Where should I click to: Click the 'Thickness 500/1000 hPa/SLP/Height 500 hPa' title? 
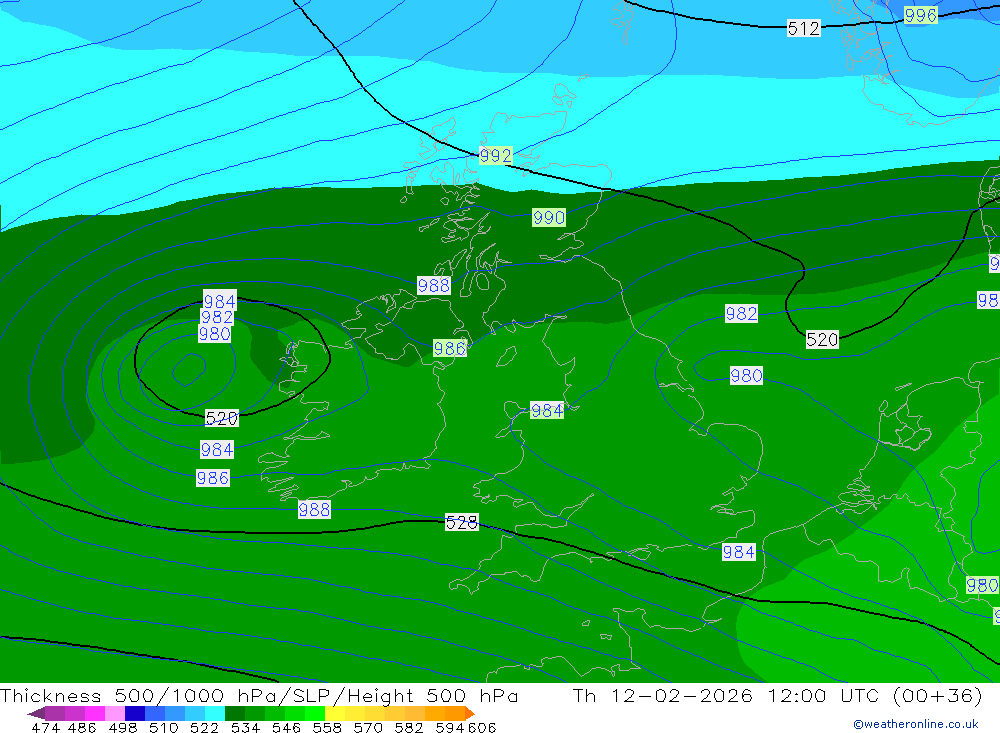pos(259,695)
